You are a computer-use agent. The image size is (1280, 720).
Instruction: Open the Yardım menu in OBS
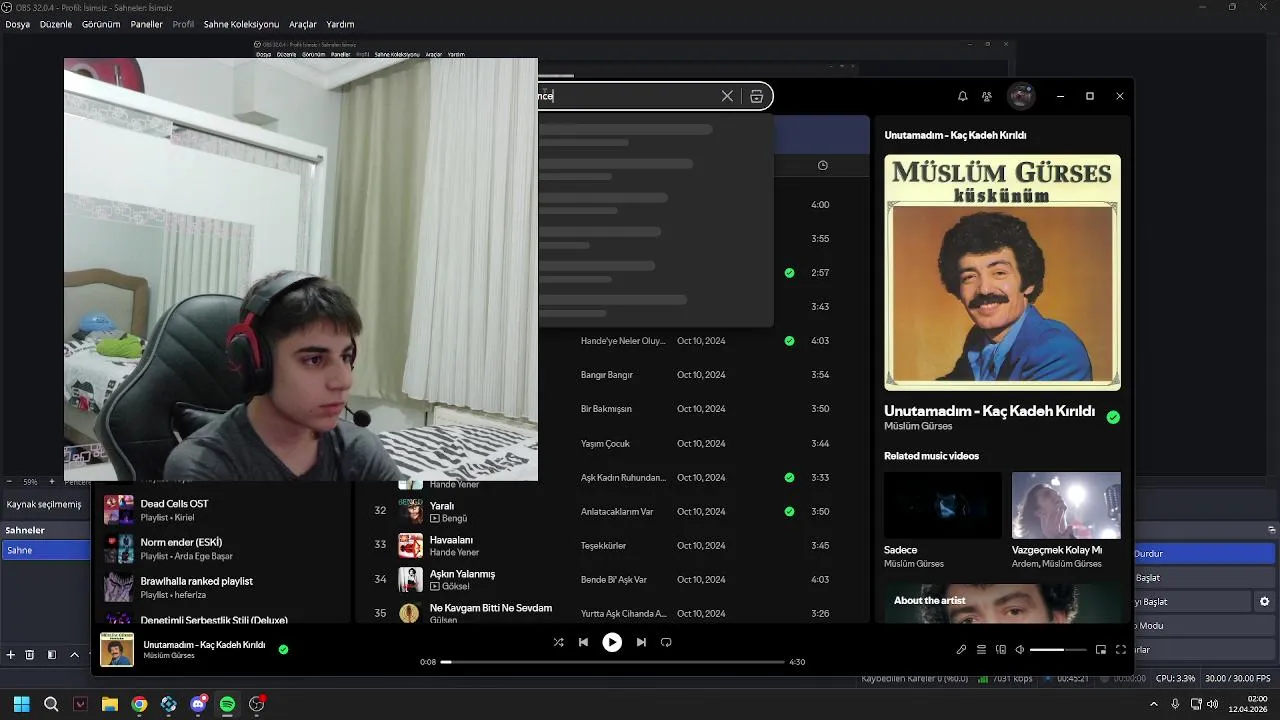(340, 24)
